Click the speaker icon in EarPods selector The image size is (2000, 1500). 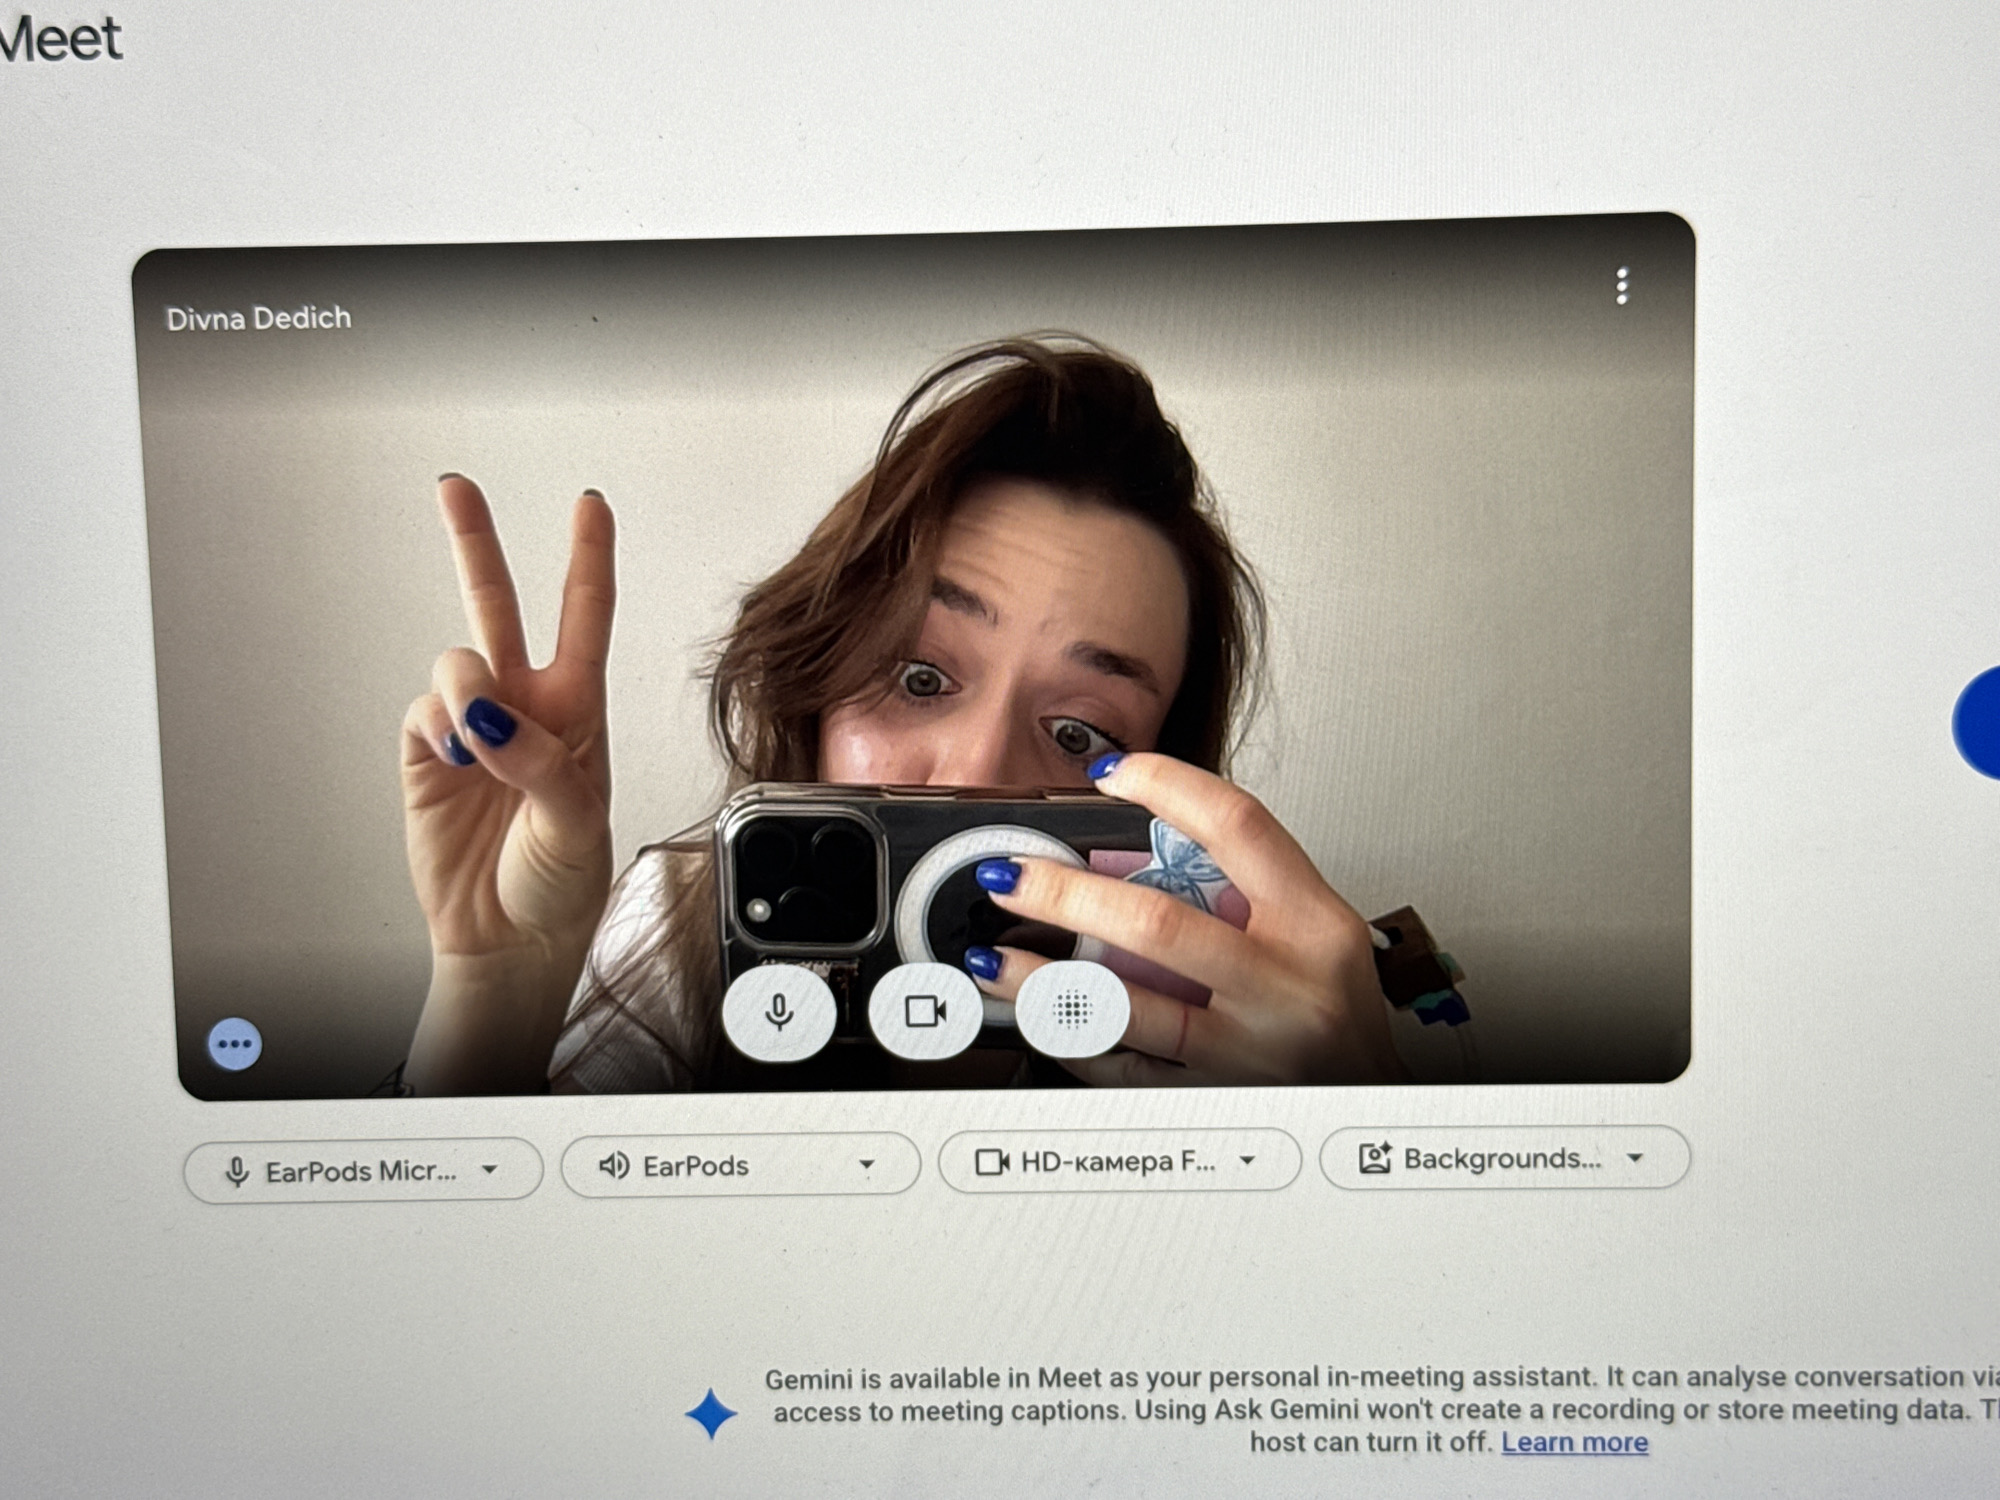coord(613,1166)
